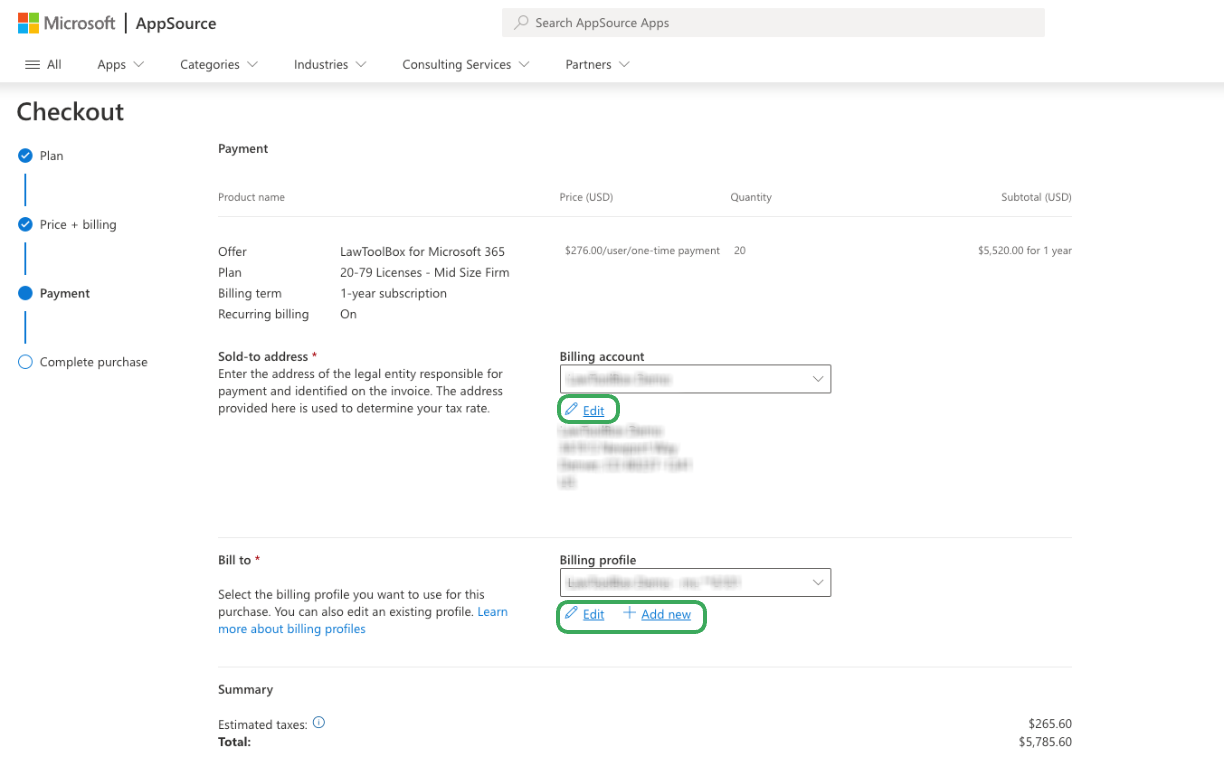Click the Estimated taxes info icon
Image resolution: width=1224 pixels, height=776 pixels.
pos(319,723)
